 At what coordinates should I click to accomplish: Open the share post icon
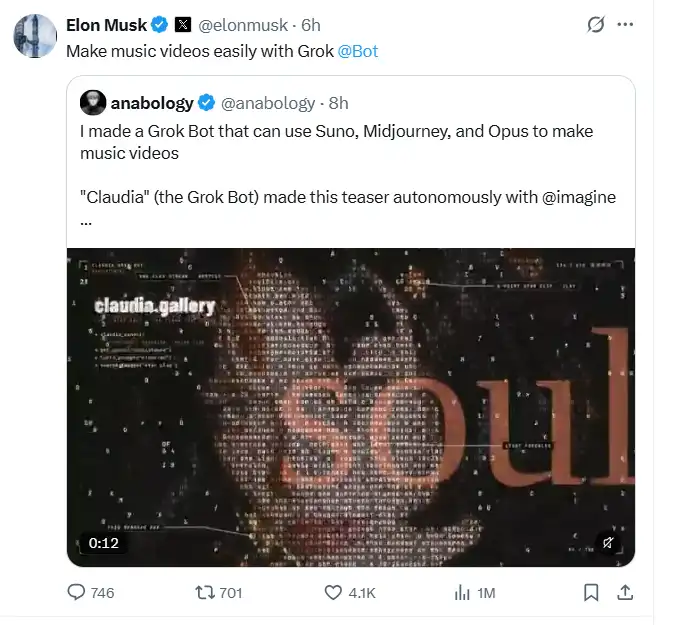pyautogui.click(x=625, y=592)
